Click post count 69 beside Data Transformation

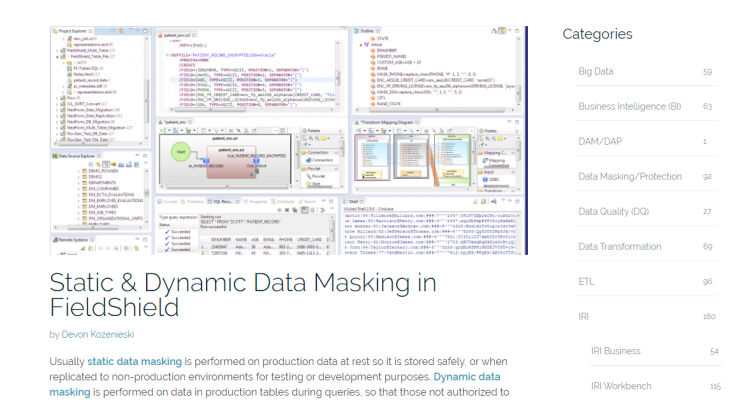(707, 247)
